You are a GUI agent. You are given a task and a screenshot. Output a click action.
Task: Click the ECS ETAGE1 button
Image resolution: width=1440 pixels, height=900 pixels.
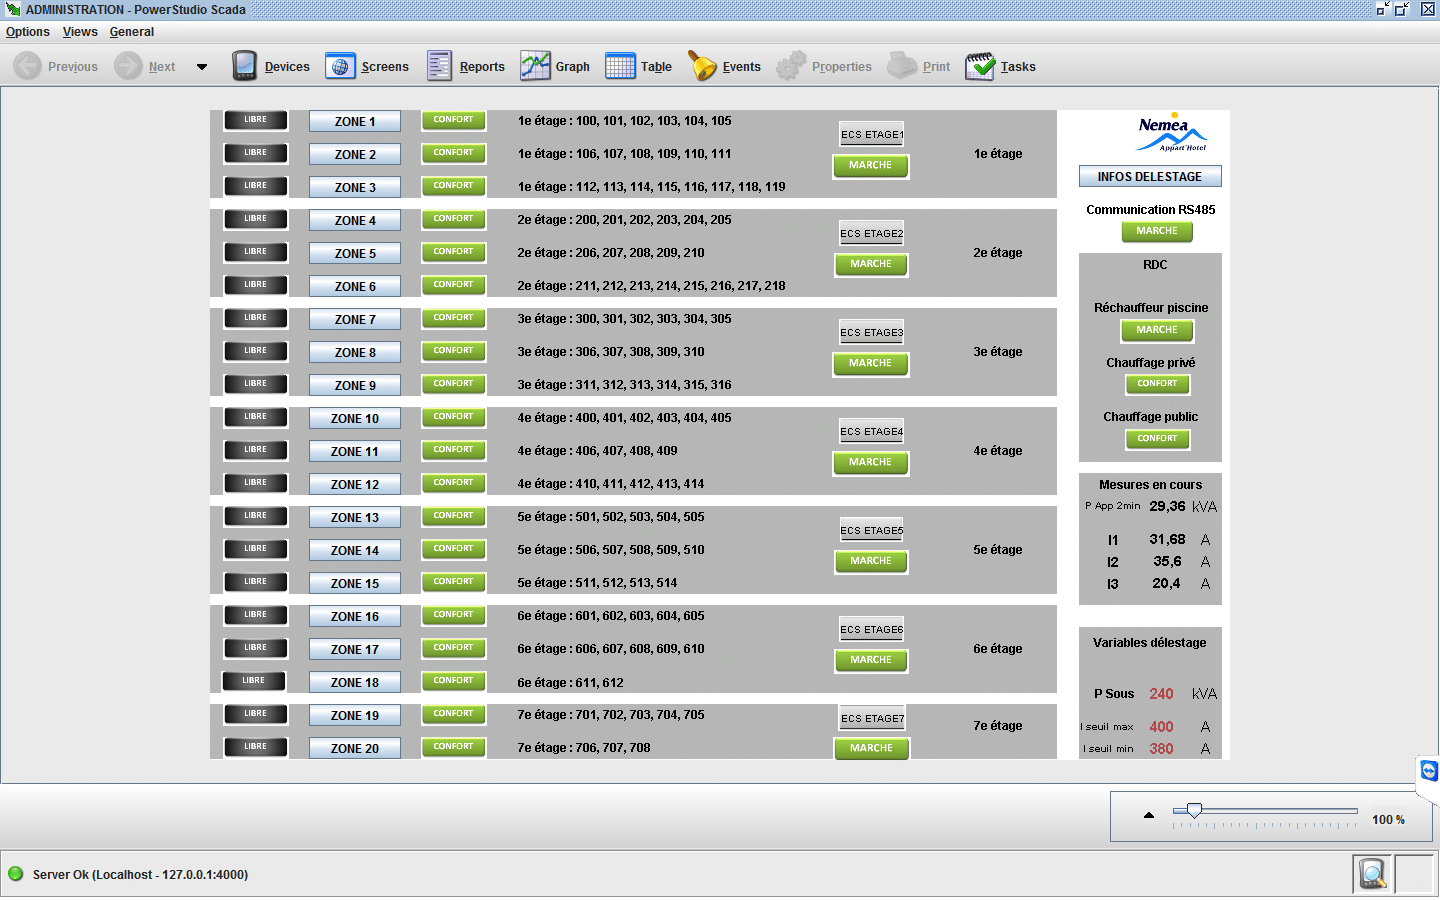(871, 134)
